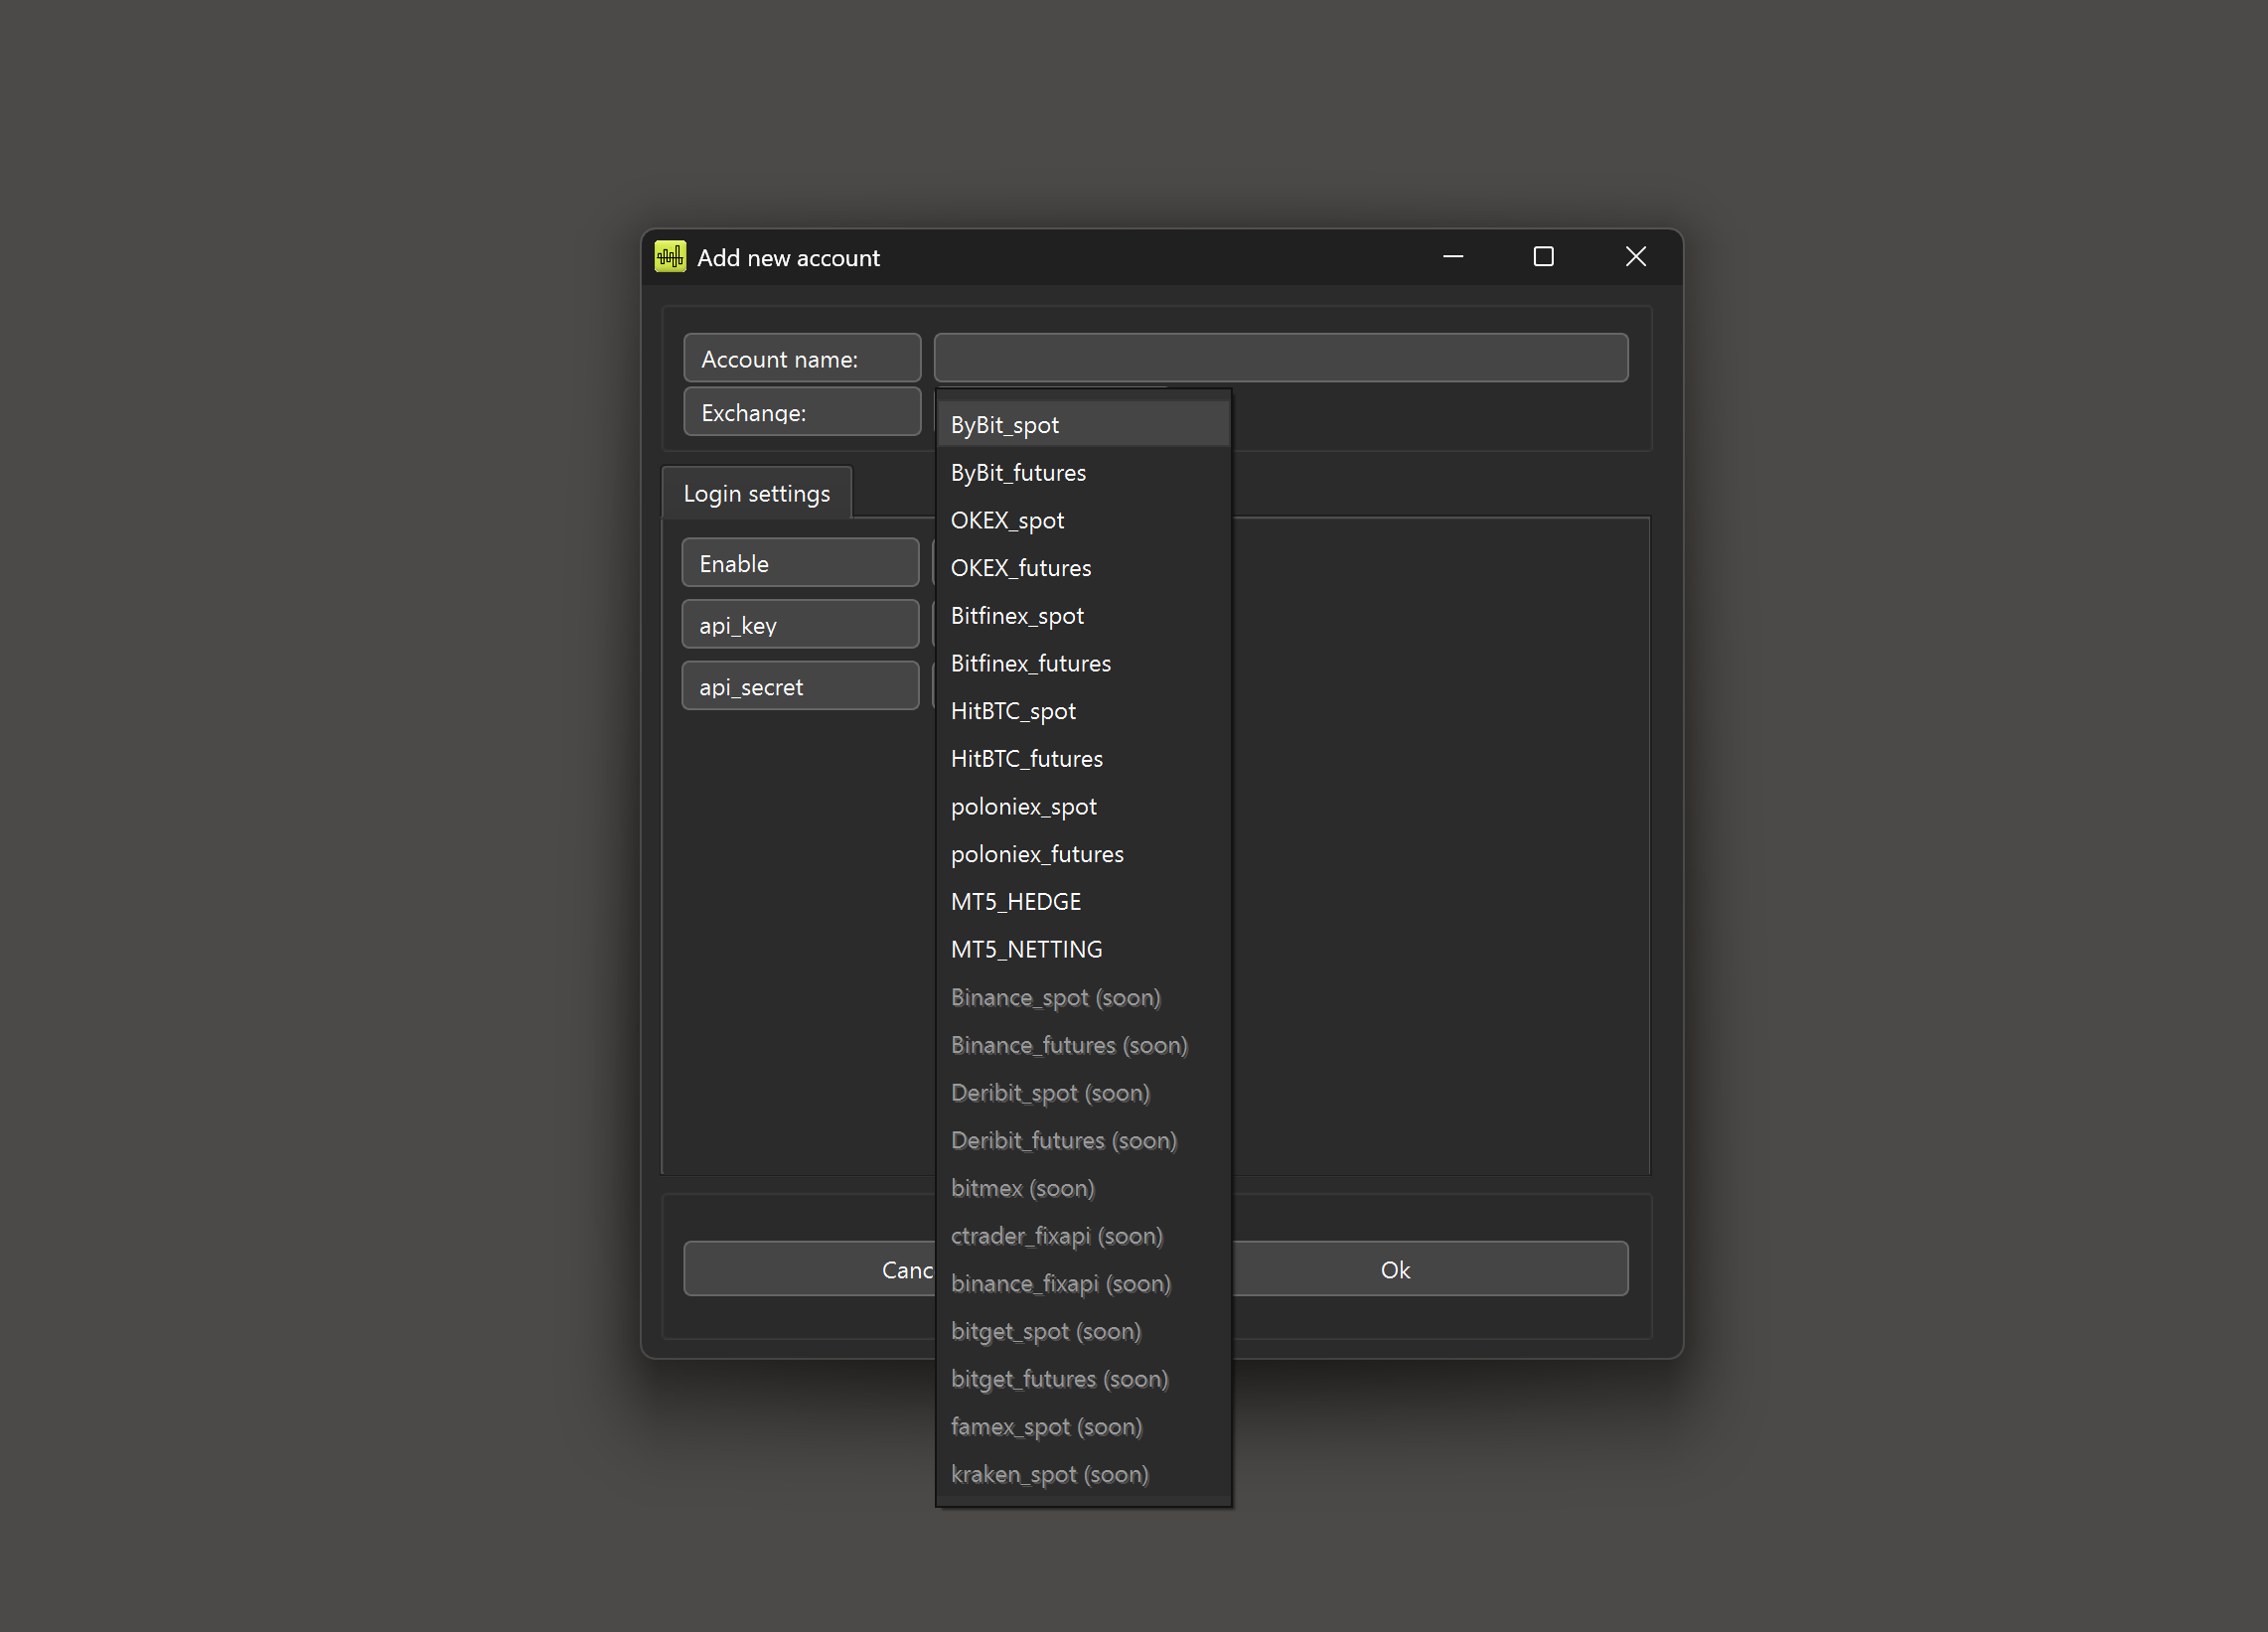This screenshot has height=1632, width=2268.
Task: Click the Account name input field
Action: pos(1280,358)
